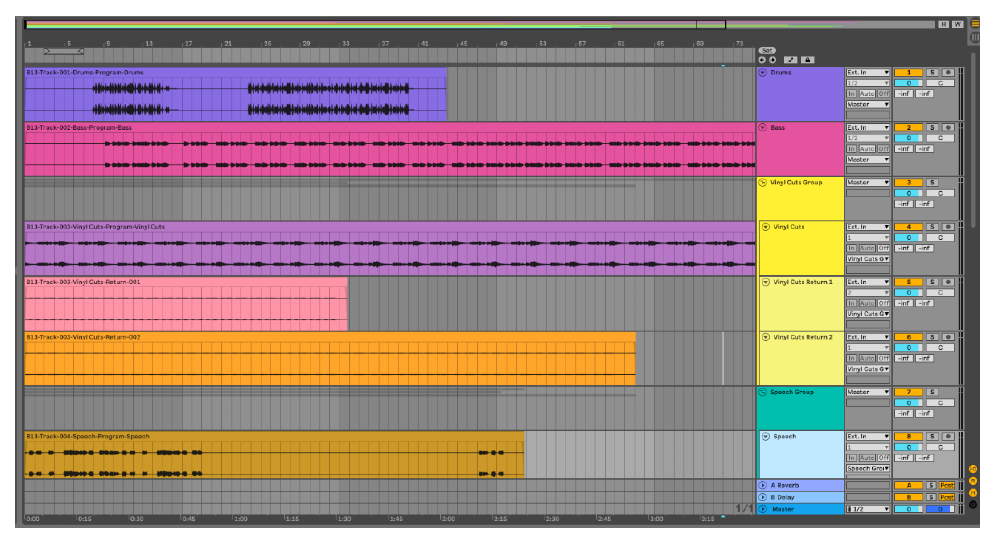The width and height of the screenshot is (996, 544).
Task: Toggle A Reverb return activator
Action: 908,486
